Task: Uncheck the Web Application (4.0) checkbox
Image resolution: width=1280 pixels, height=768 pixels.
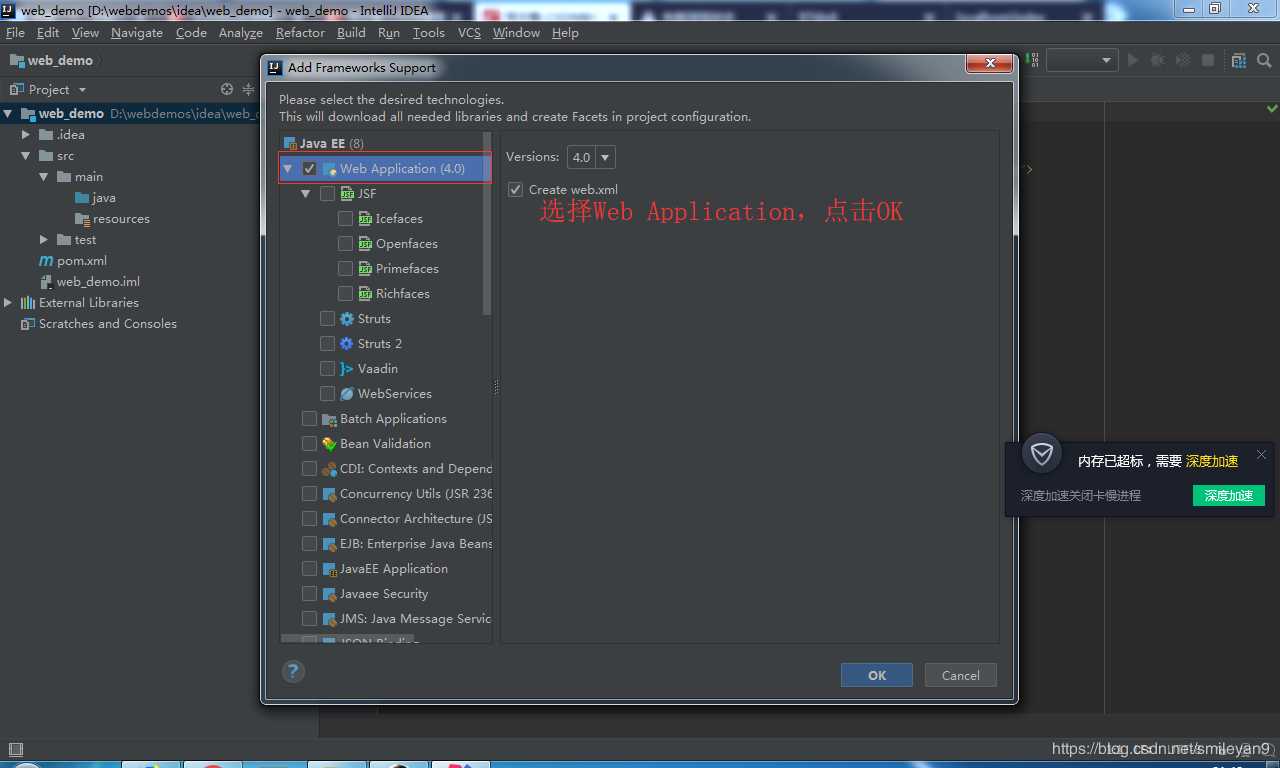Action: tap(309, 169)
